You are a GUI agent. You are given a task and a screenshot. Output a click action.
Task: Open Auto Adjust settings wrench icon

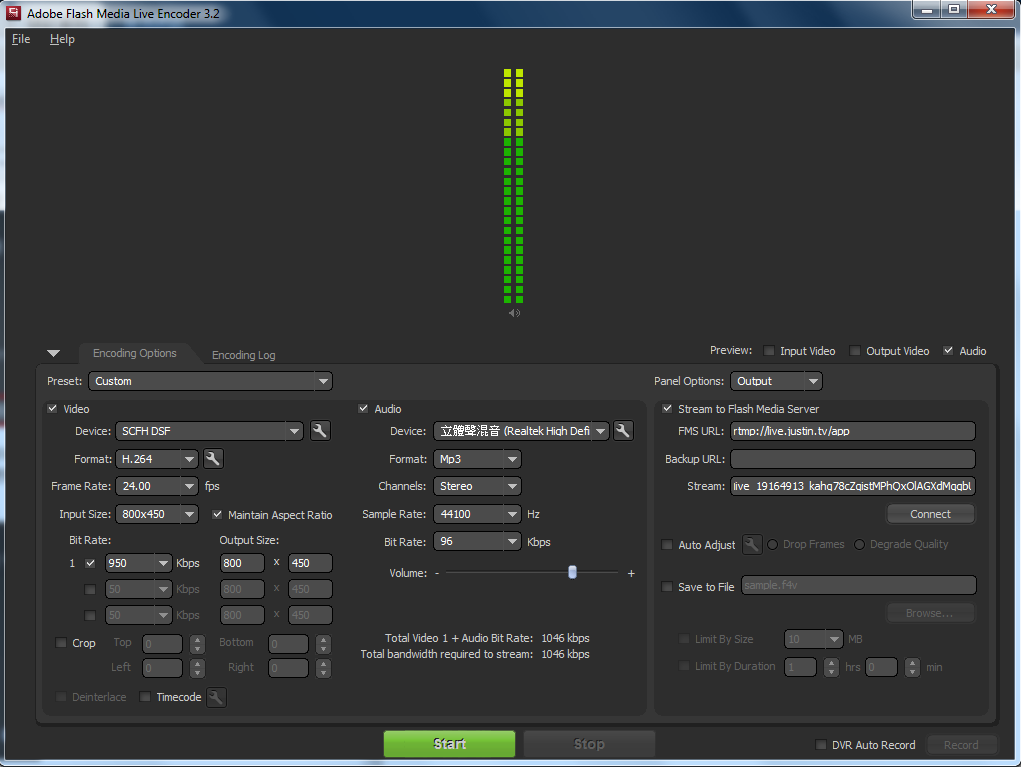pyautogui.click(x=752, y=545)
